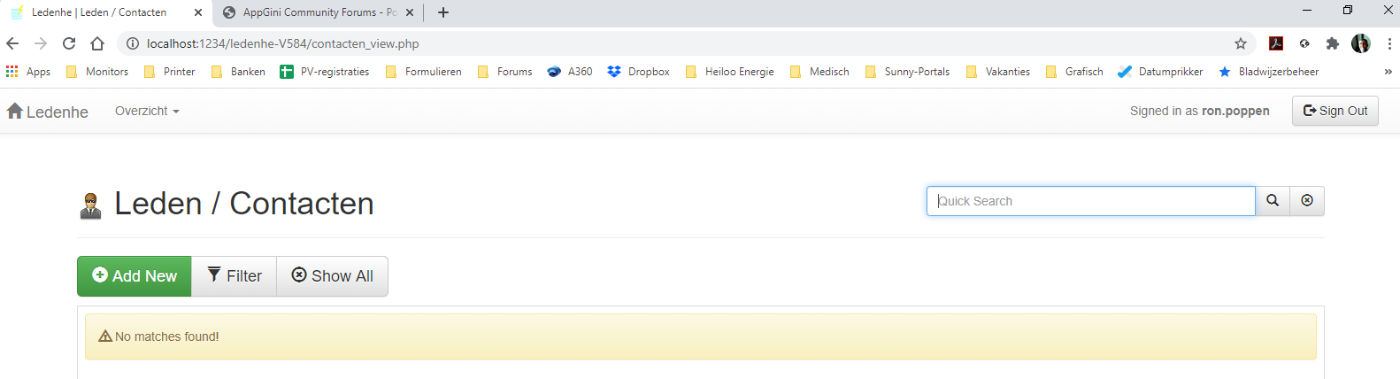This screenshot has width=1400, height=379.
Task: Click the extension icon next to Acrobat
Action: (1304, 43)
